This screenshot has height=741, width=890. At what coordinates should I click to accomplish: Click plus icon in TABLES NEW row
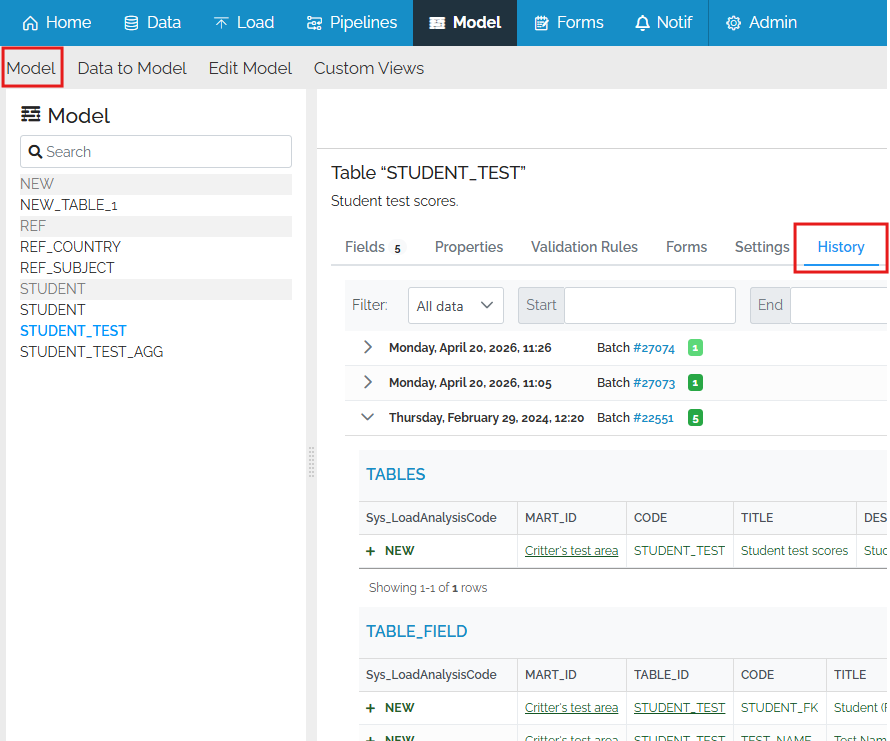coord(371,551)
